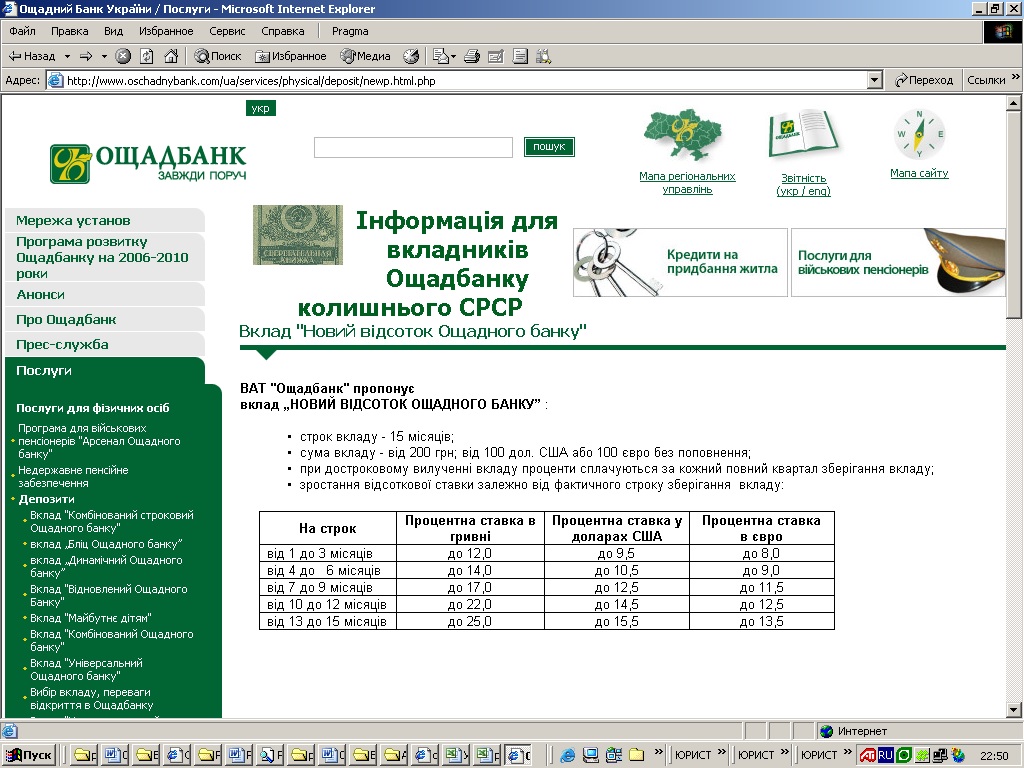Click the address bar URL field
Screen dimensions: 1024x768
tap(457, 80)
